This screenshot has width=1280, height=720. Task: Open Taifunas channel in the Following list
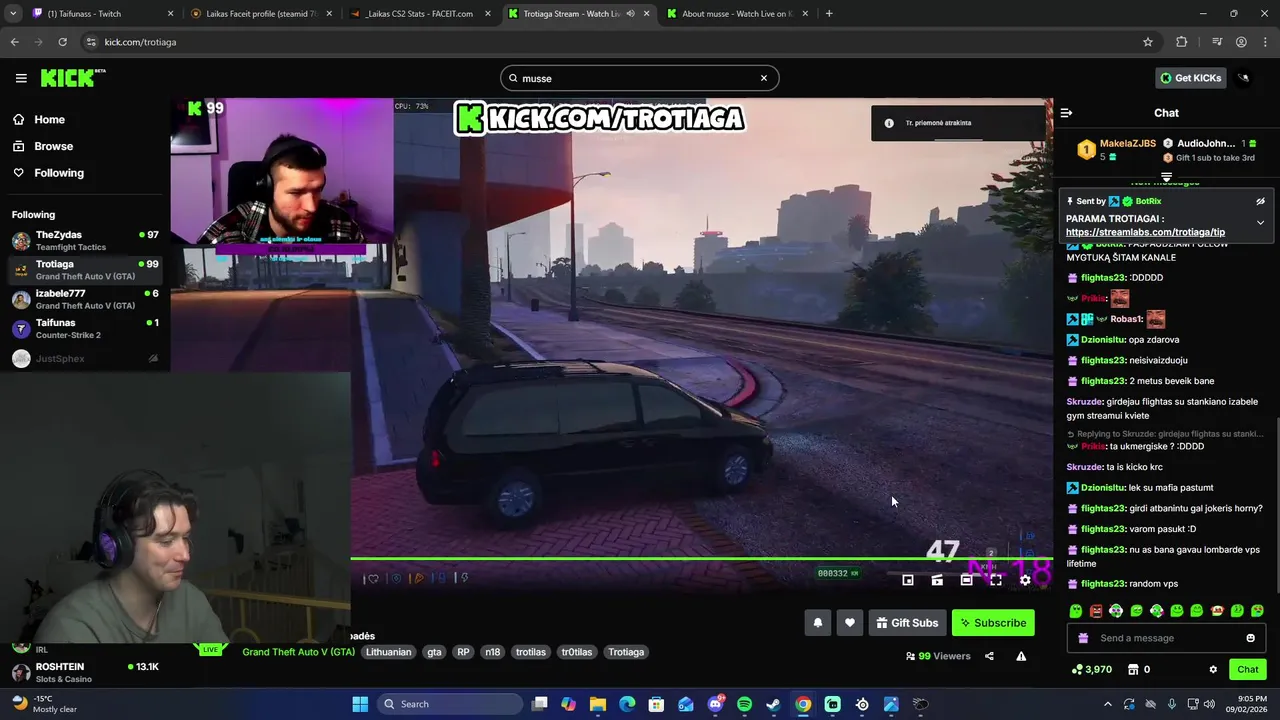pos(85,328)
